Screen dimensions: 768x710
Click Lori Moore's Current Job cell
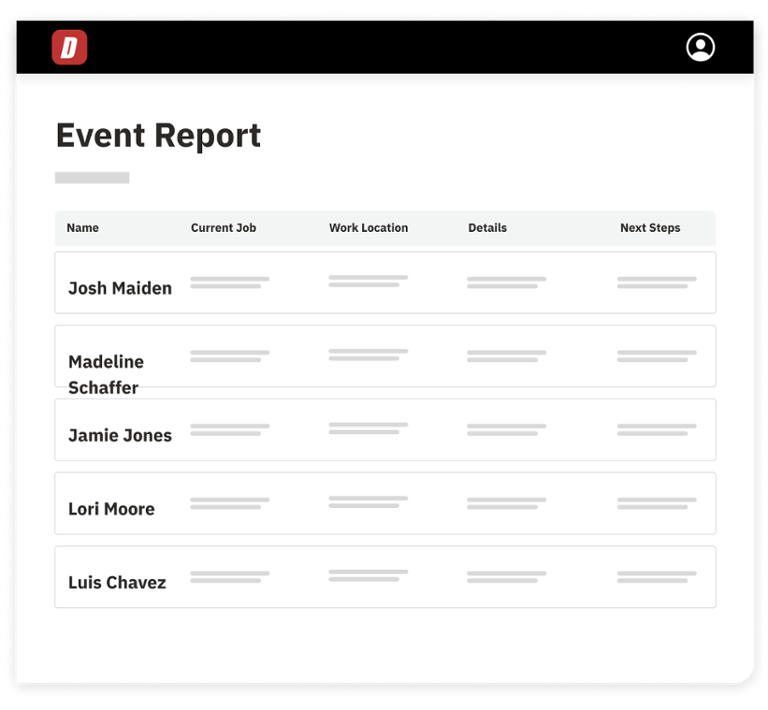coord(229,503)
